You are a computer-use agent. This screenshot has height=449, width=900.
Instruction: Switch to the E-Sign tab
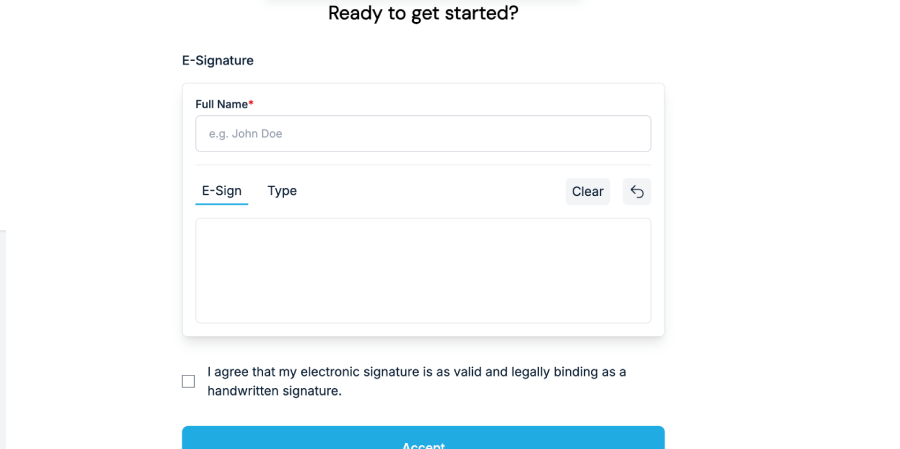tap(221, 191)
